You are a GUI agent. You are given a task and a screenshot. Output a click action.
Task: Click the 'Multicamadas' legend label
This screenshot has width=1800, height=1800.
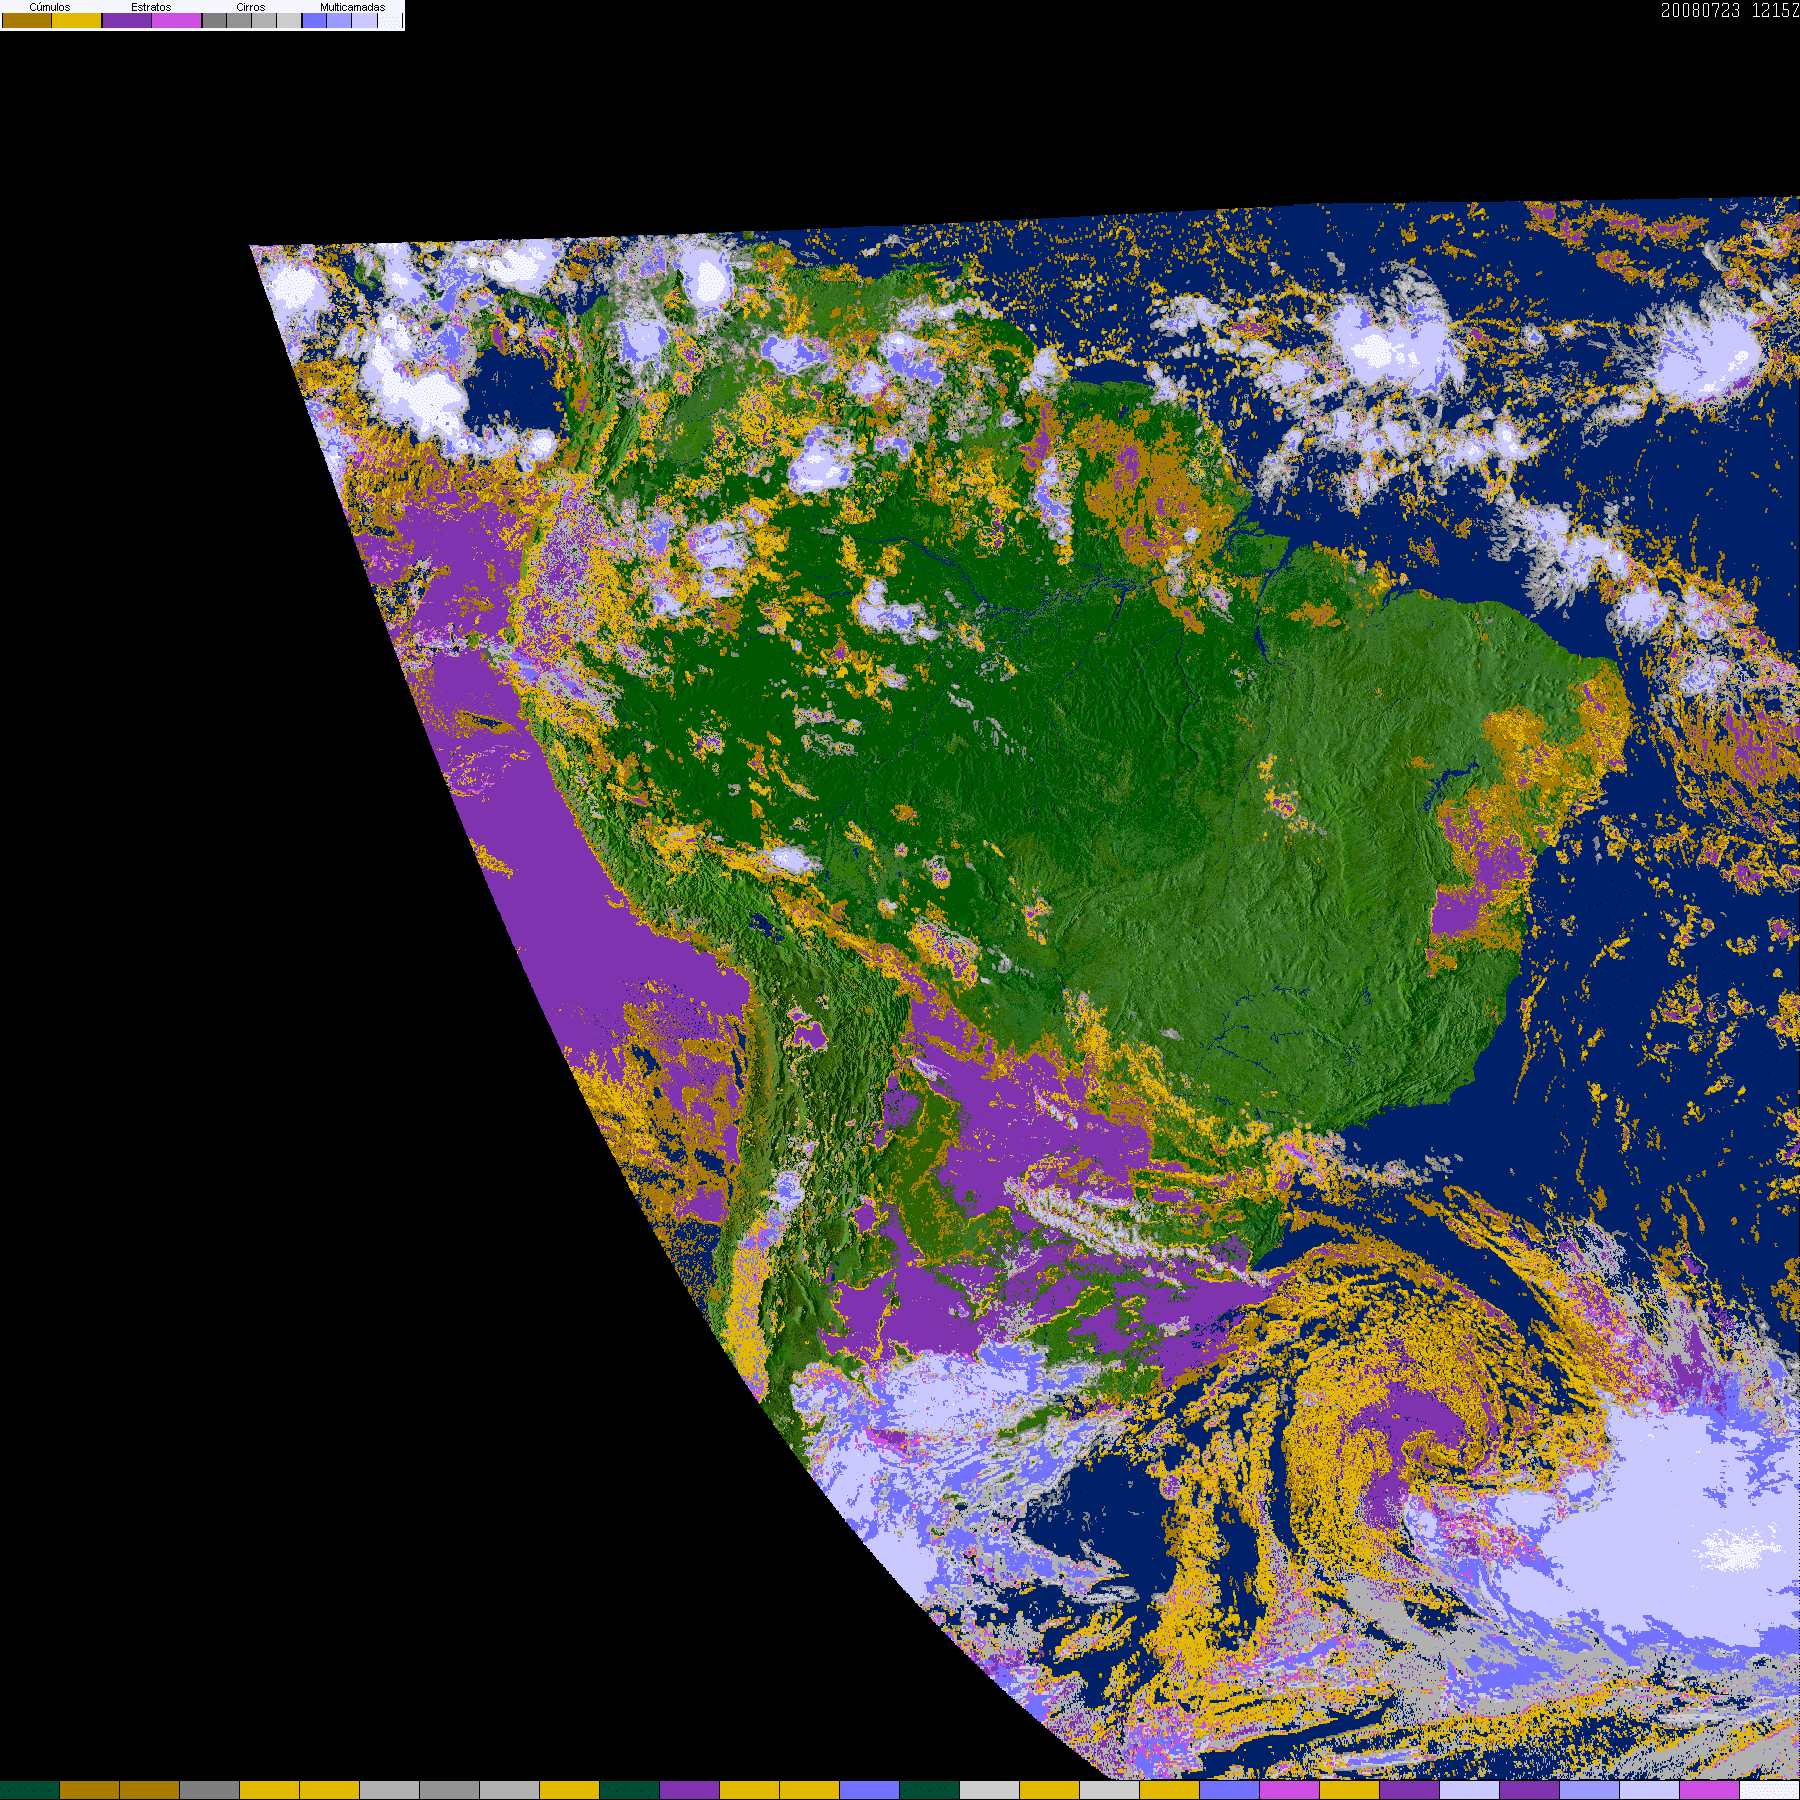click(353, 7)
